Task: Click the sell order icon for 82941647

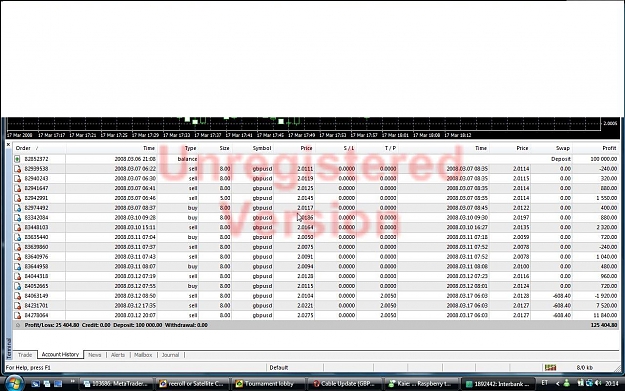Action: click(x=18, y=188)
